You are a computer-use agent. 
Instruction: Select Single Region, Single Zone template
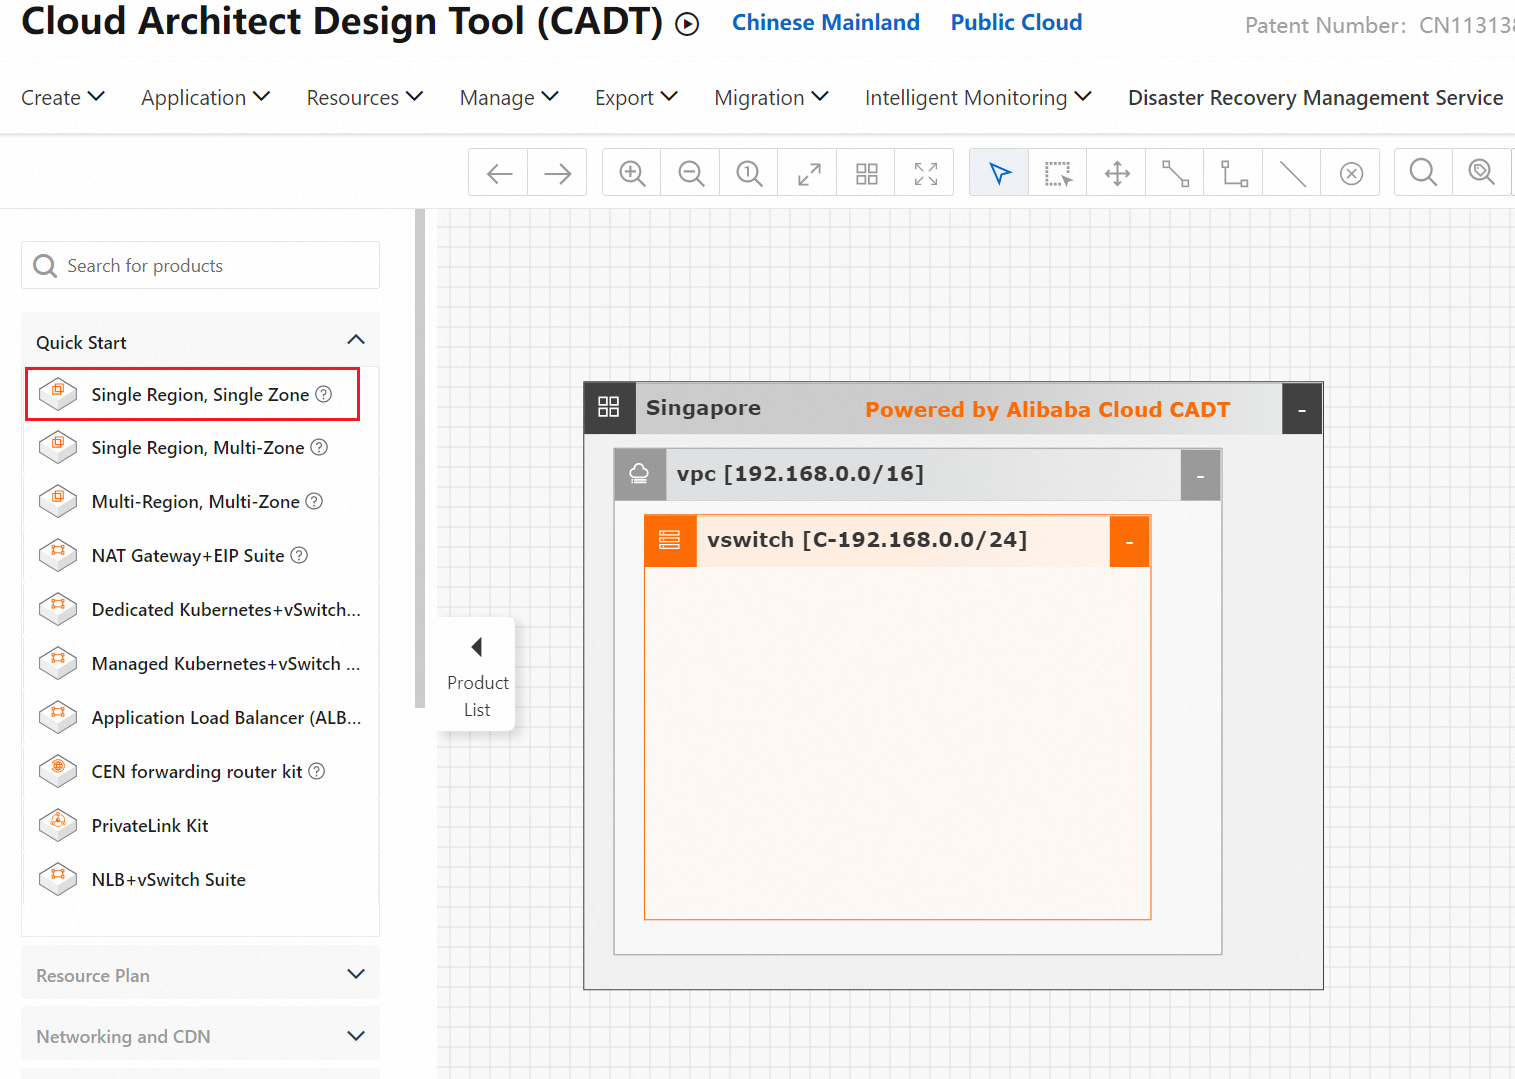pyautogui.click(x=192, y=394)
